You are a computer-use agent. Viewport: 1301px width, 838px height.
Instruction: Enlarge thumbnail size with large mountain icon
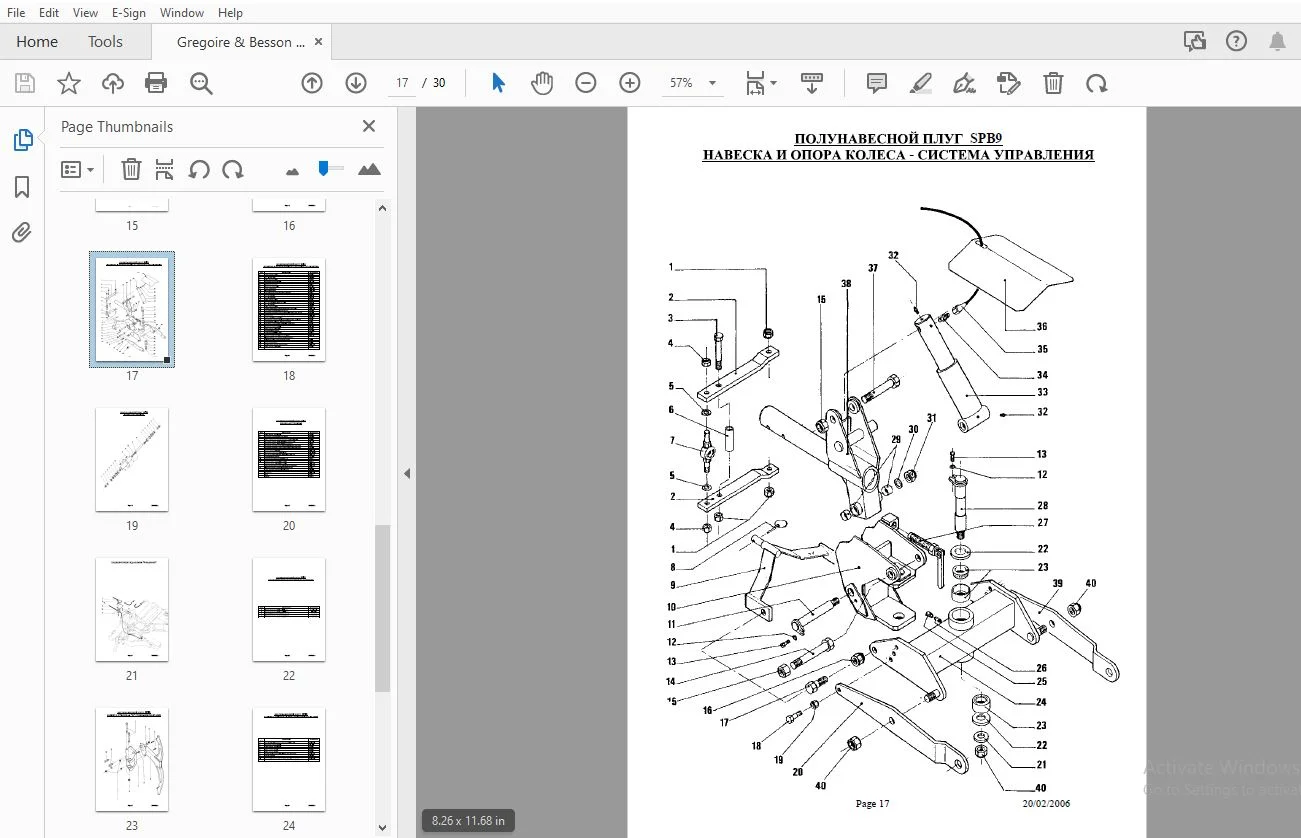coord(369,170)
